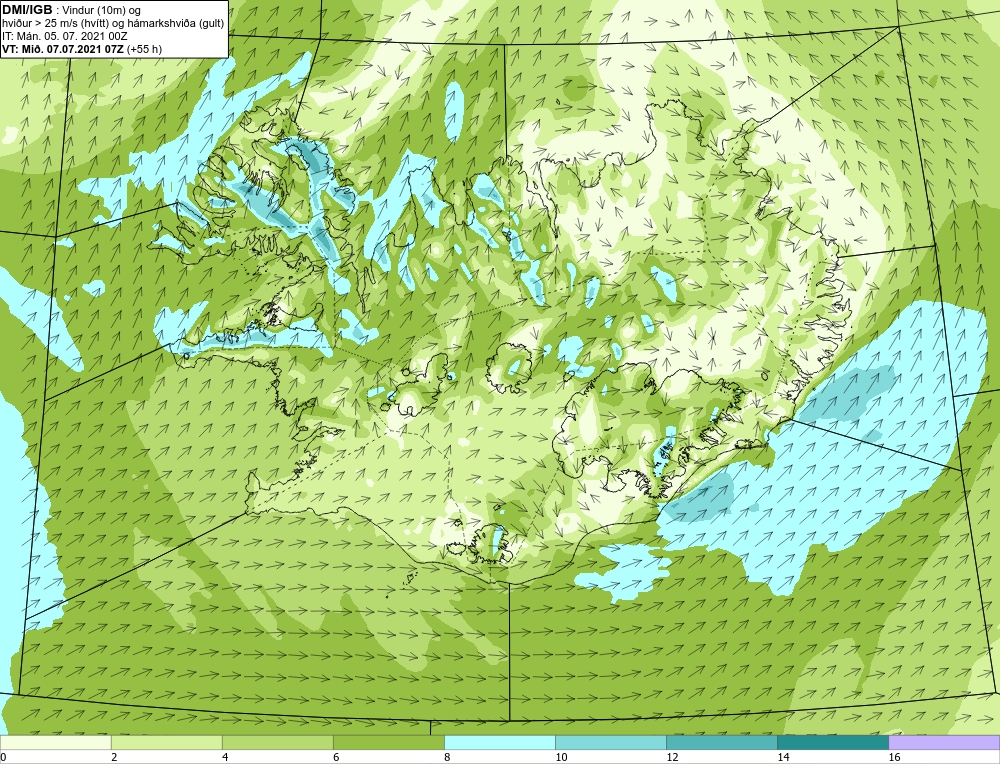Click the 'DMI/IGB' title text
Image resolution: width=1000 pixels, height=764 pixels.
click(27, 10)
